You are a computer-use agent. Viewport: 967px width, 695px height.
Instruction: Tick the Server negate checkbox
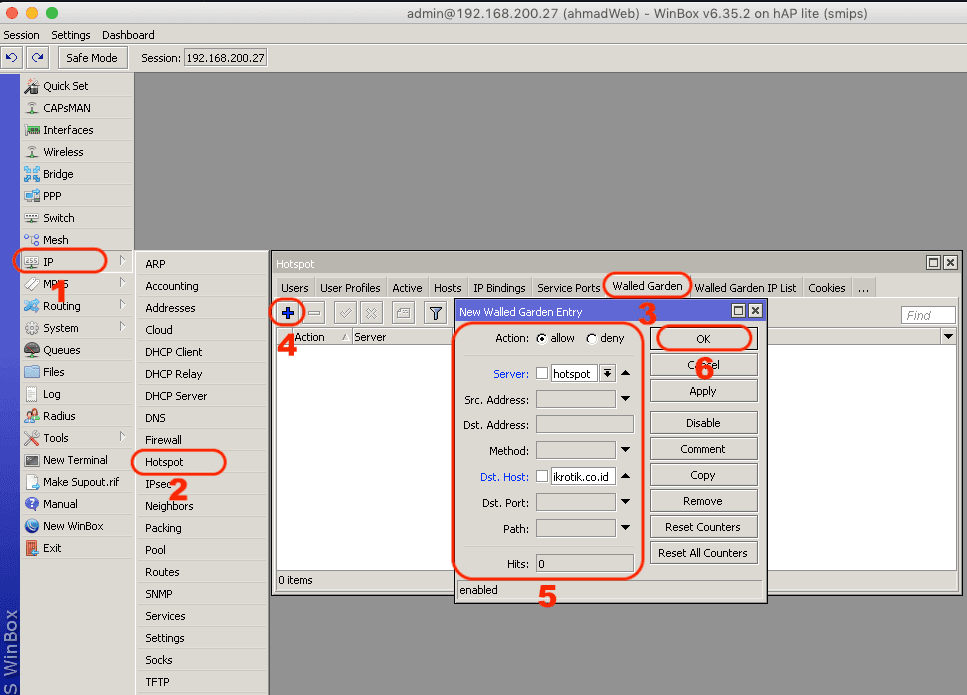541,373
